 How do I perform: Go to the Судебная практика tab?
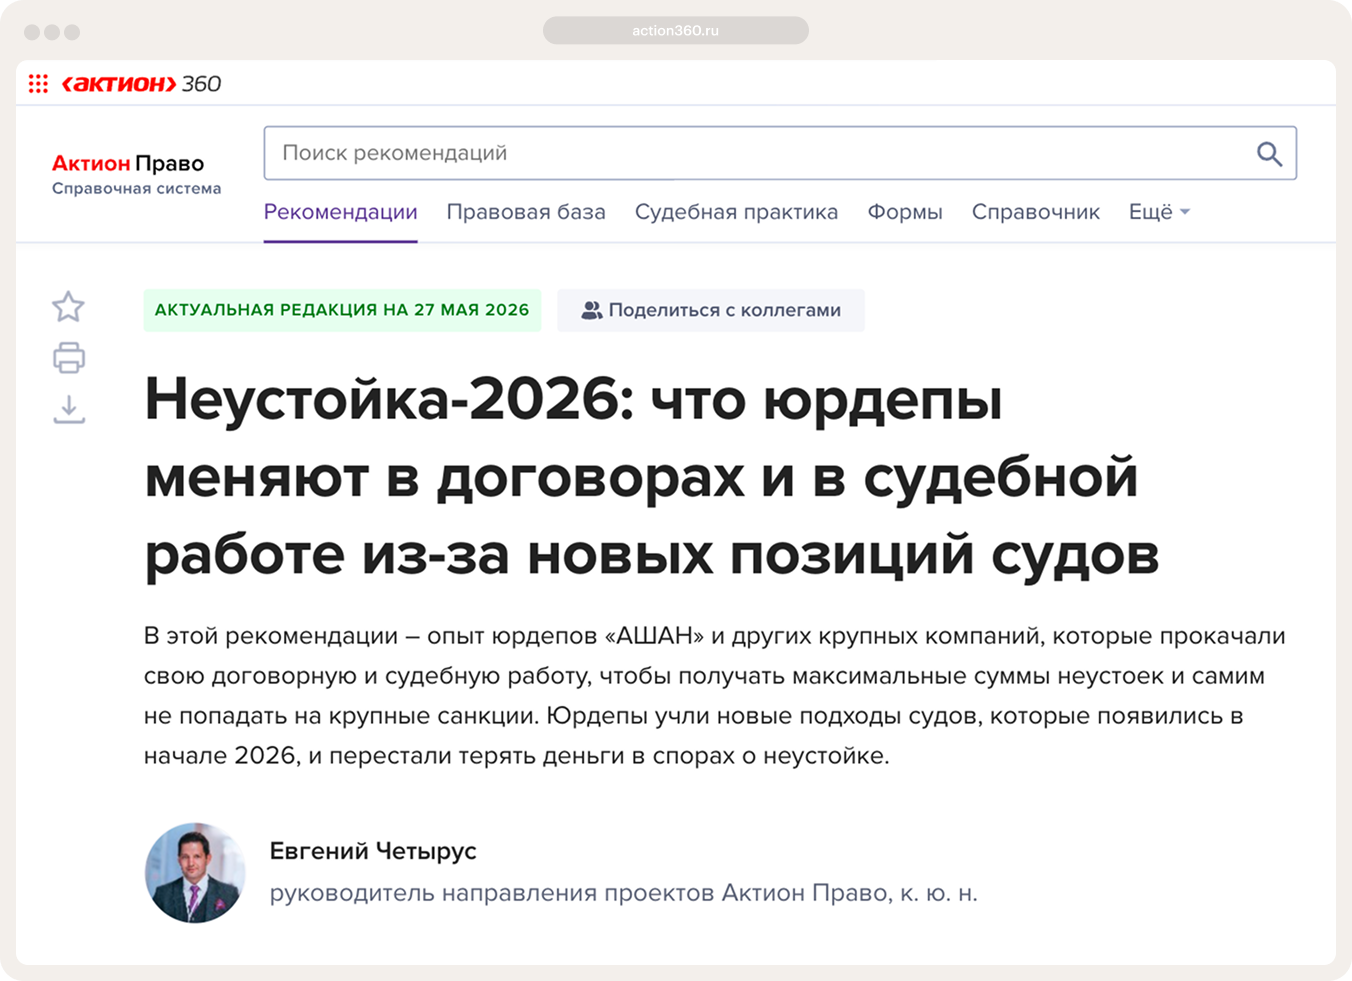click(736, 212)
